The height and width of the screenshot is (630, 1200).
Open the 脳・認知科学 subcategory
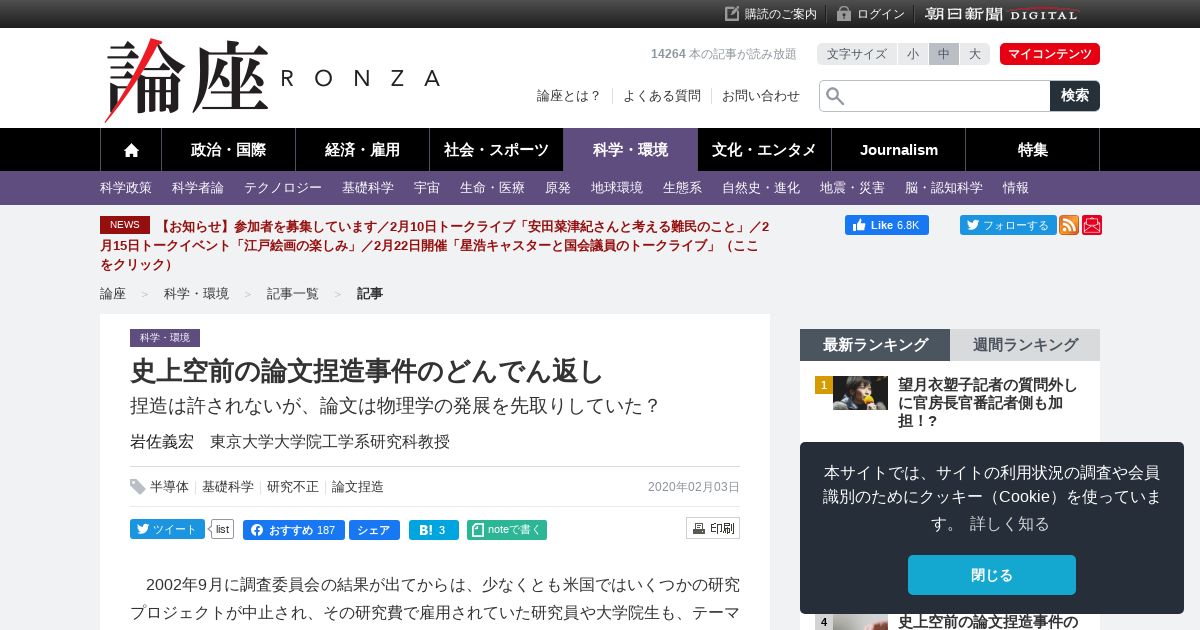click(x=944, y=188)
